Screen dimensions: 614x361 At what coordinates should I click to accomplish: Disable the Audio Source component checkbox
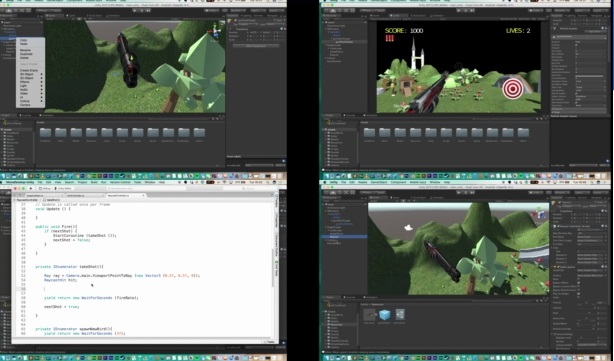click(x=558, y=267)
